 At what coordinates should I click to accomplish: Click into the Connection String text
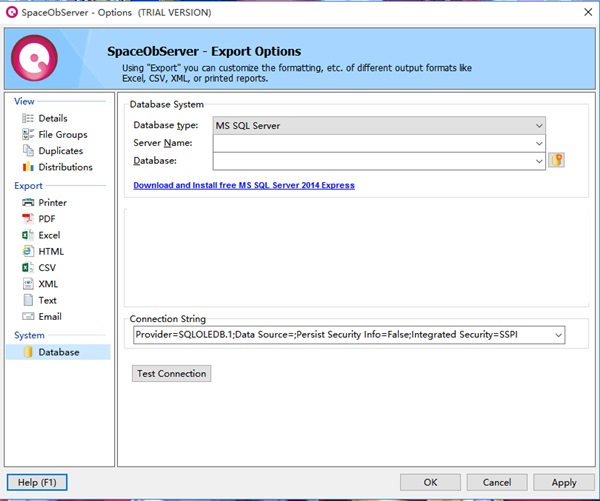[326, 335]
